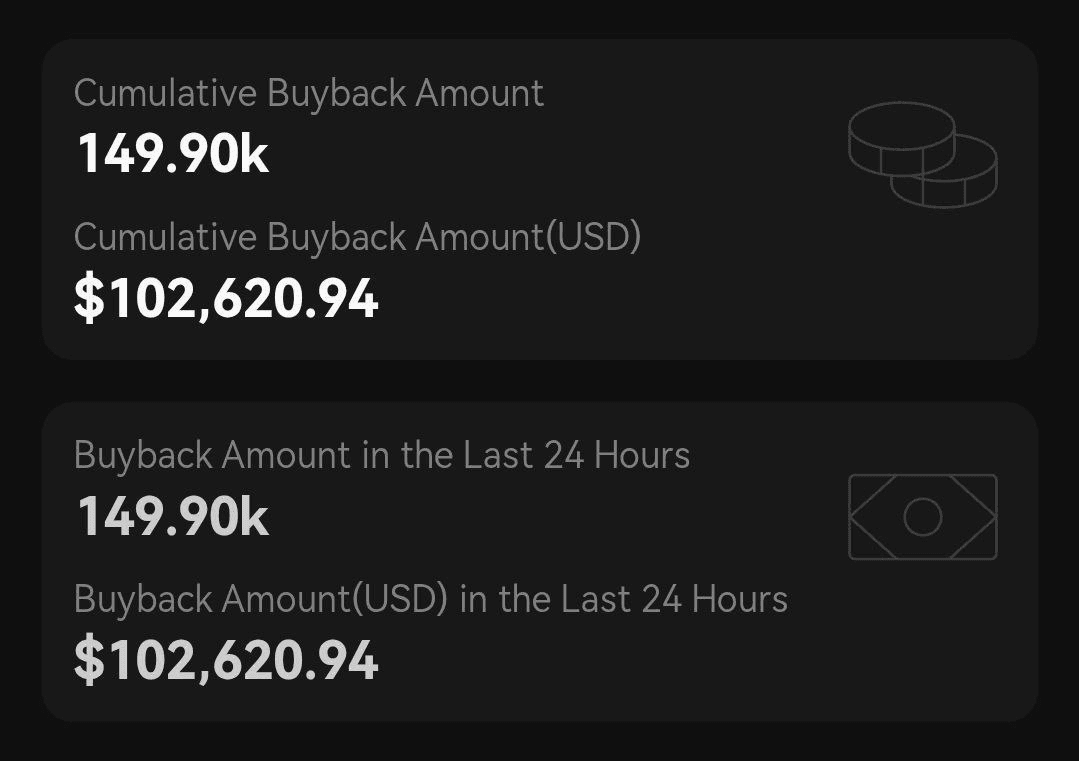This screenshot has height=761, width=1079.
Task: Click the cumulative 149.90k token value
Action: pos(173,155)
